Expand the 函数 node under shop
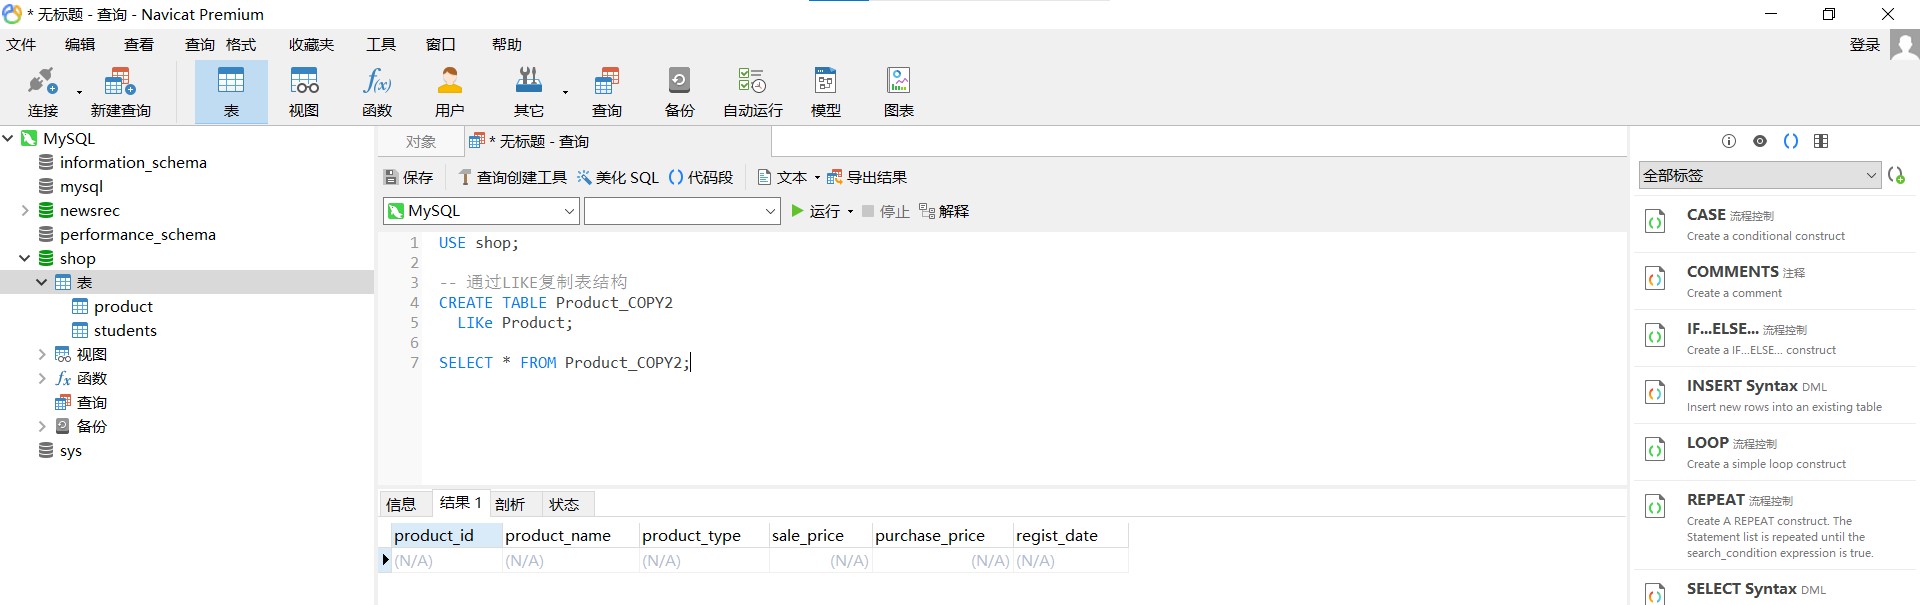Viewport: 1920px width, 605px height. [42, 378]
